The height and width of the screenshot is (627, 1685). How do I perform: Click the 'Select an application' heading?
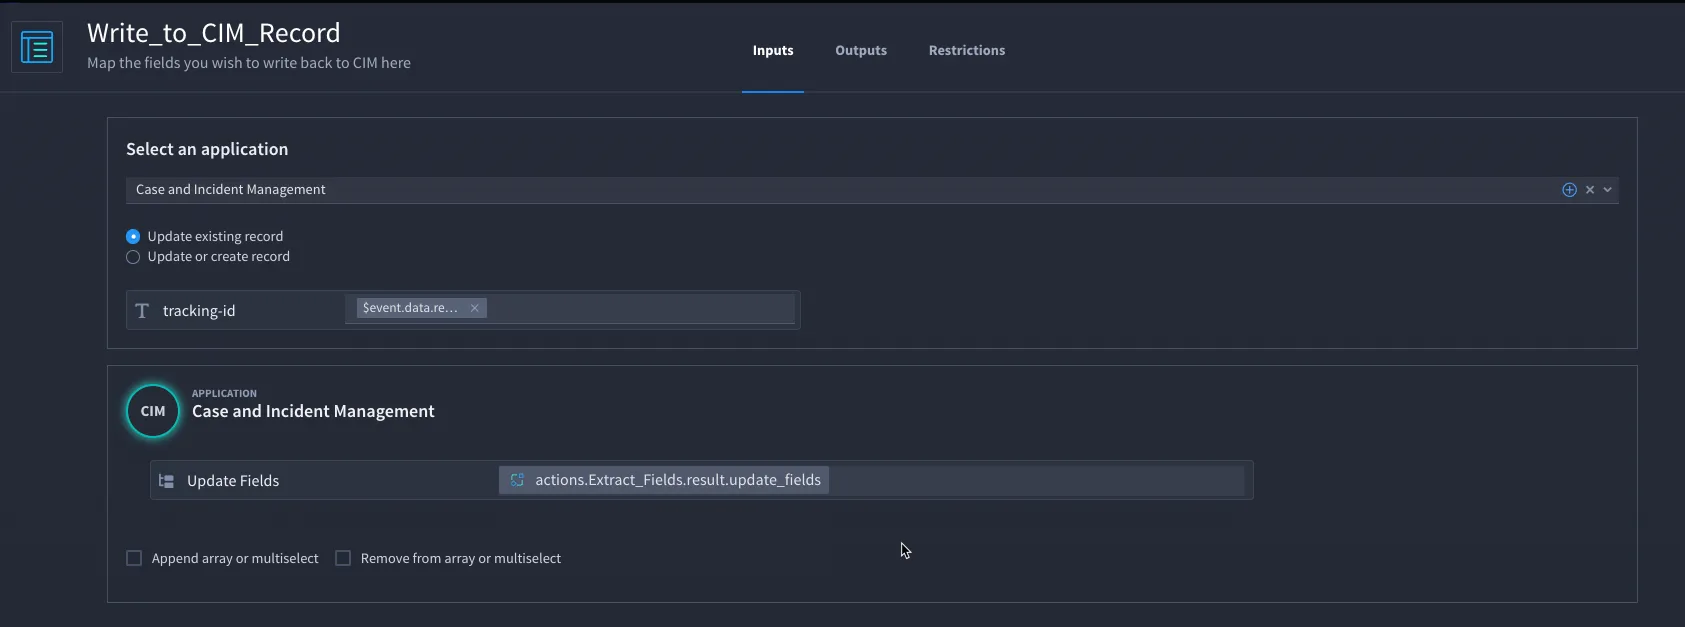point(207,149)
